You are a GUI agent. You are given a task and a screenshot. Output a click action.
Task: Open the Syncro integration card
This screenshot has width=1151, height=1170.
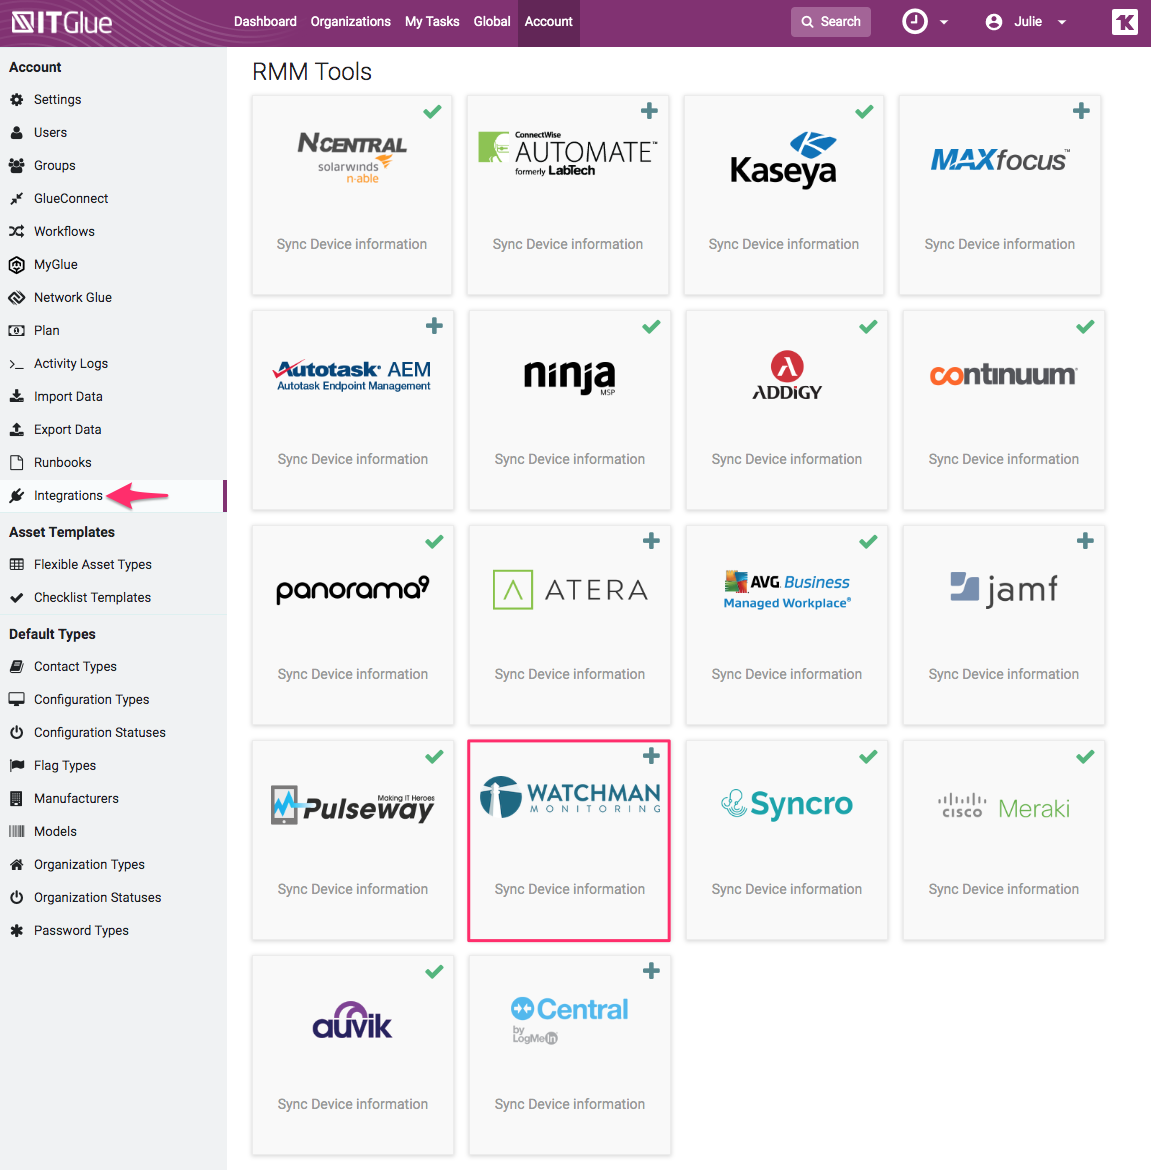(786, 840)
